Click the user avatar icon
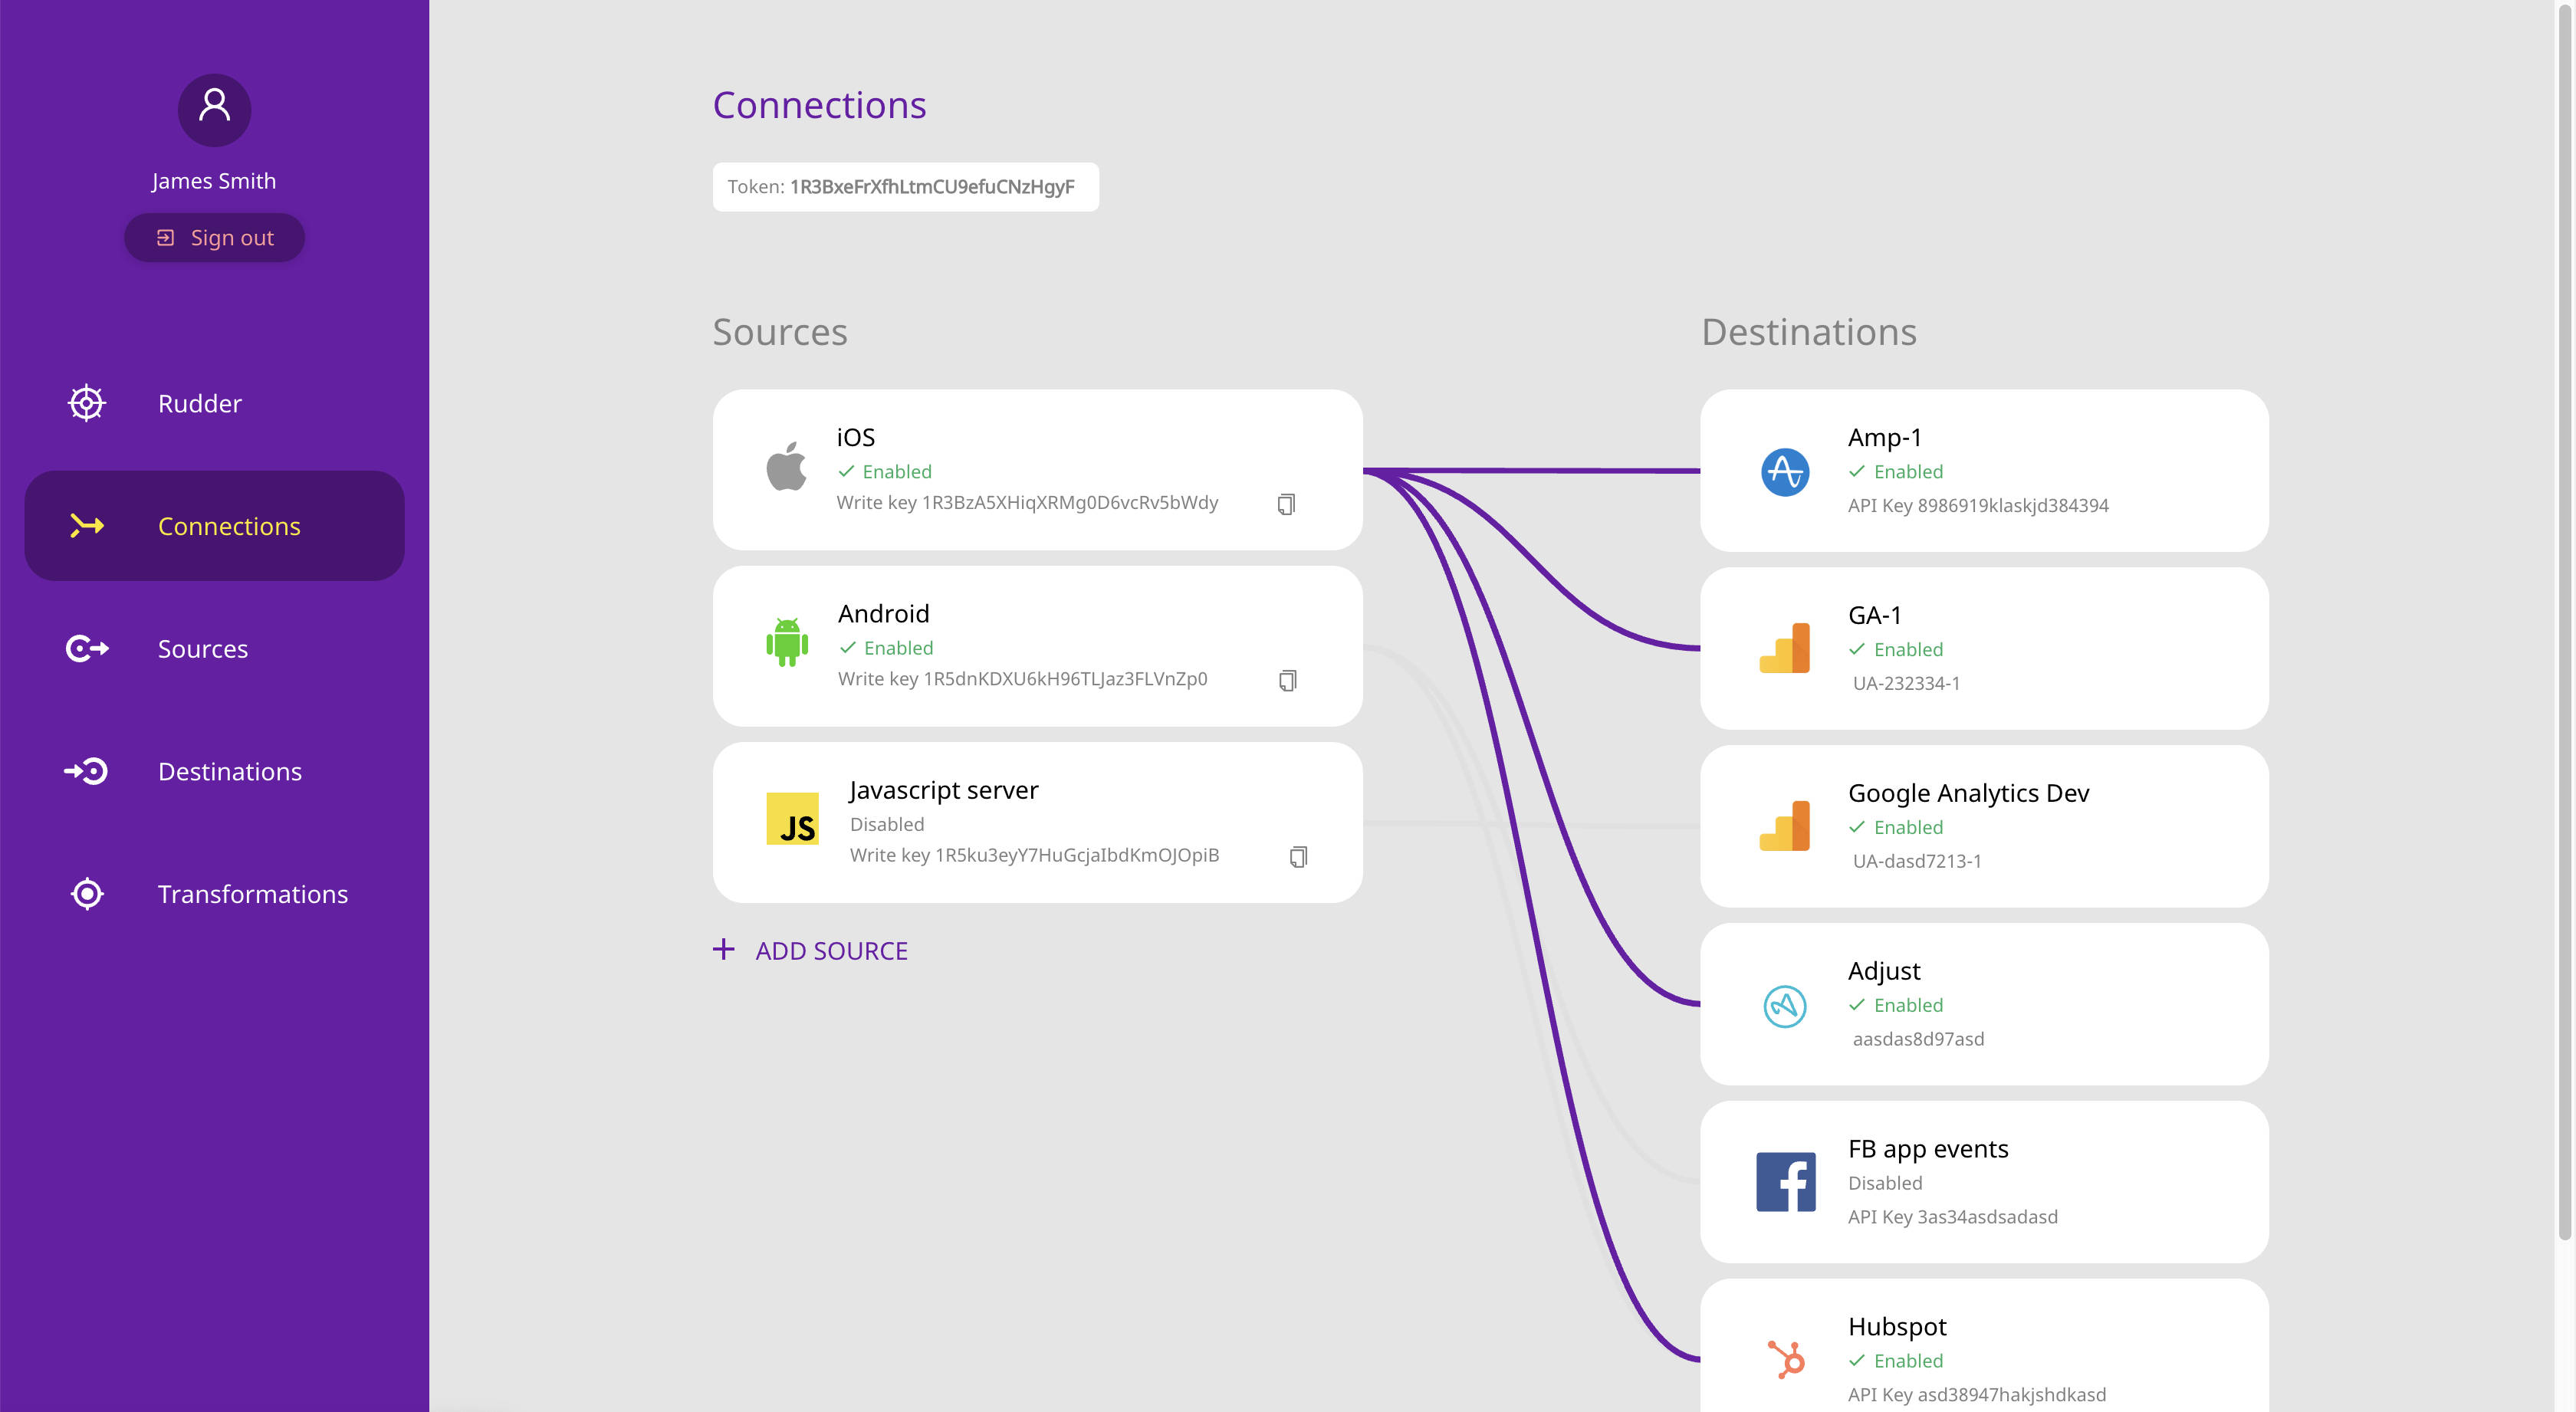 (x=214, y=109)
